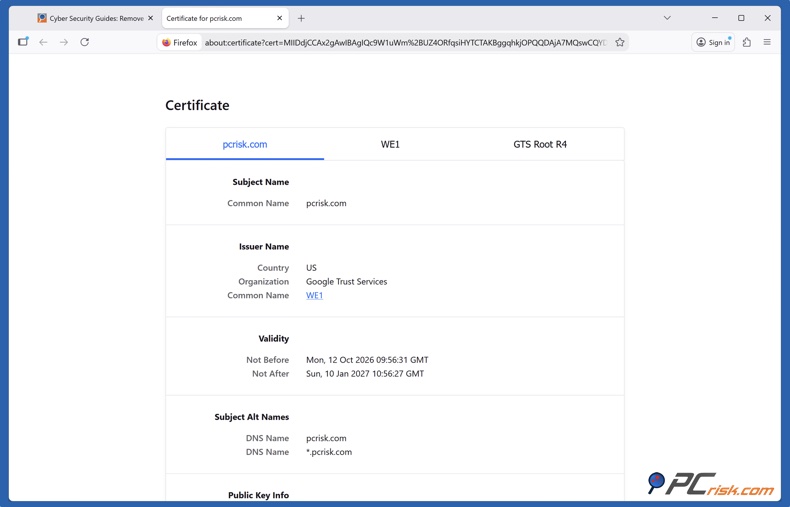Screen dimensions: 790x507
Task: Expand the list all tabs chevron
Action: [x=667, y=18]
